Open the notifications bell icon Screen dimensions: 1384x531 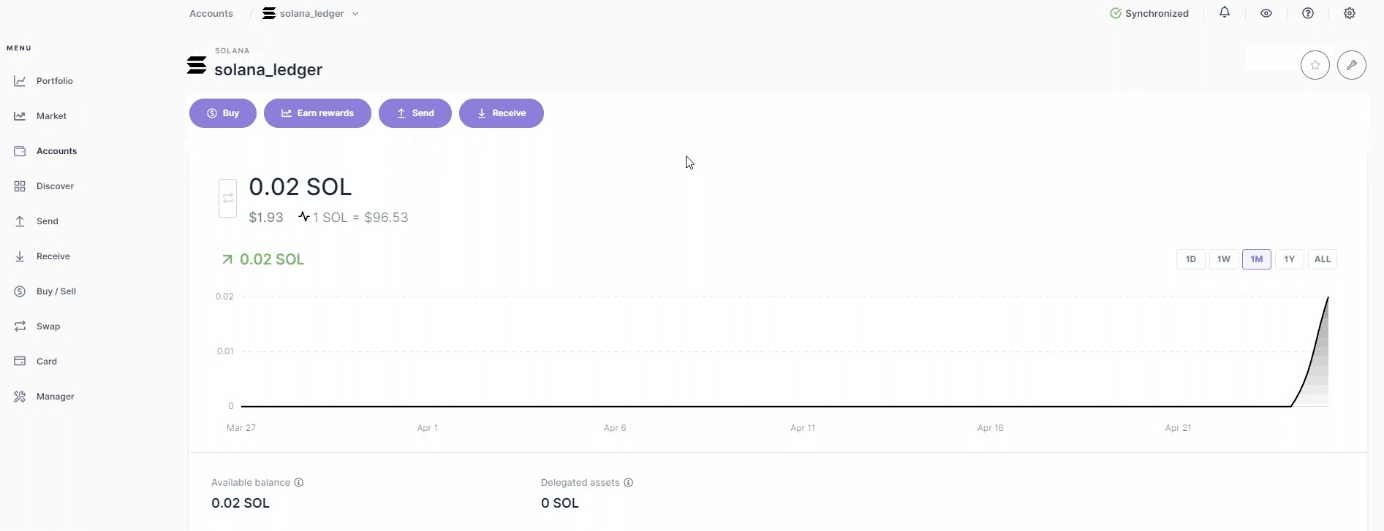coord(1224,13)
